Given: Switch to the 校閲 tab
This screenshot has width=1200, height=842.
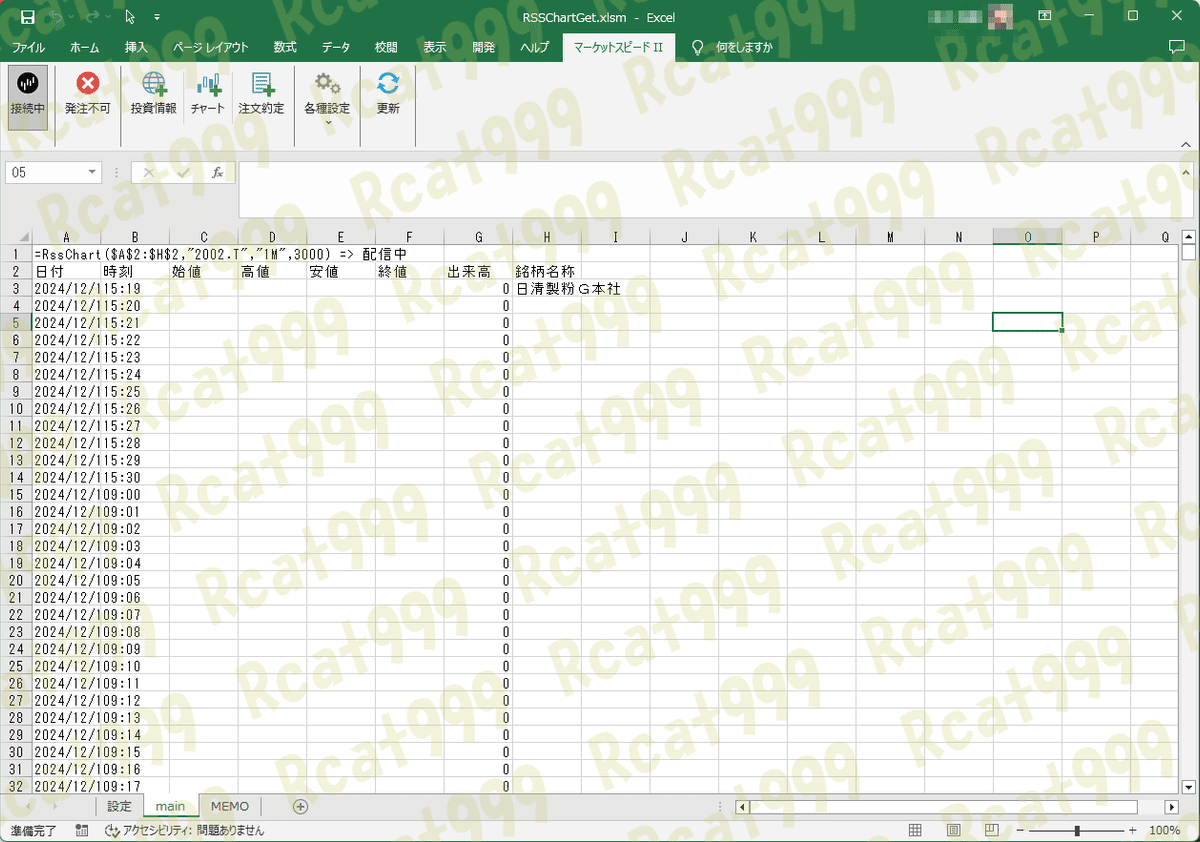Looking at the screenshot, I should click(x=386, y=47).
